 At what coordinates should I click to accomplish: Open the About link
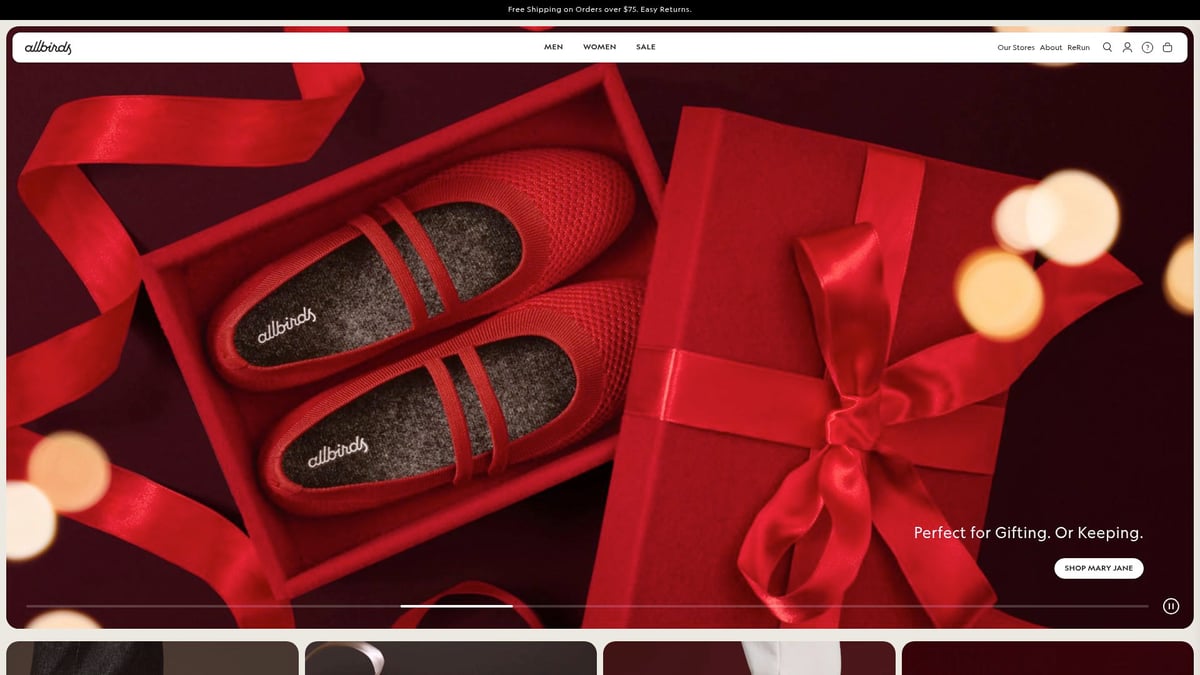pos(1050,48)
